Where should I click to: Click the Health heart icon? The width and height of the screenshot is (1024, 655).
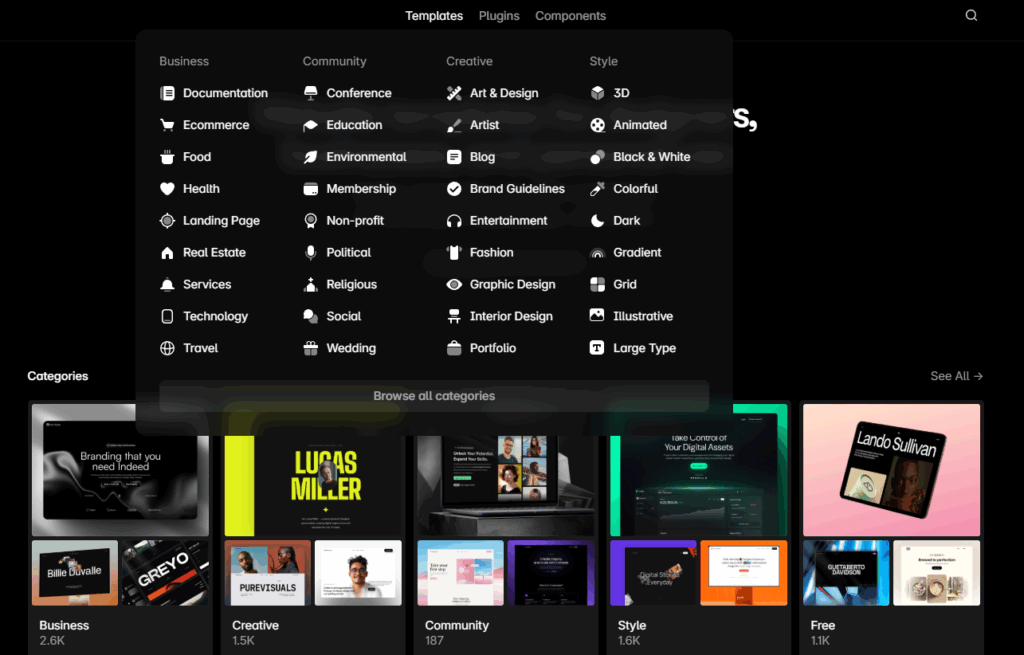pos(167,189)
